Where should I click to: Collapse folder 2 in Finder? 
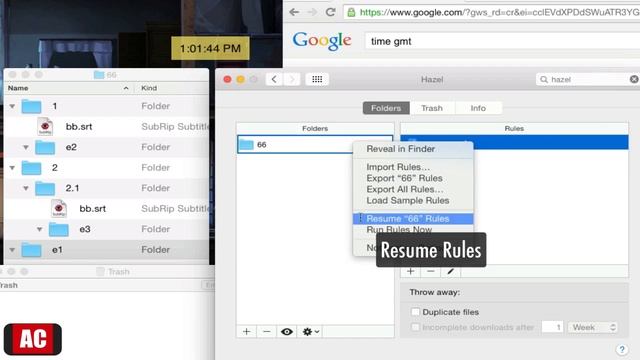click(x=12, y=168)
